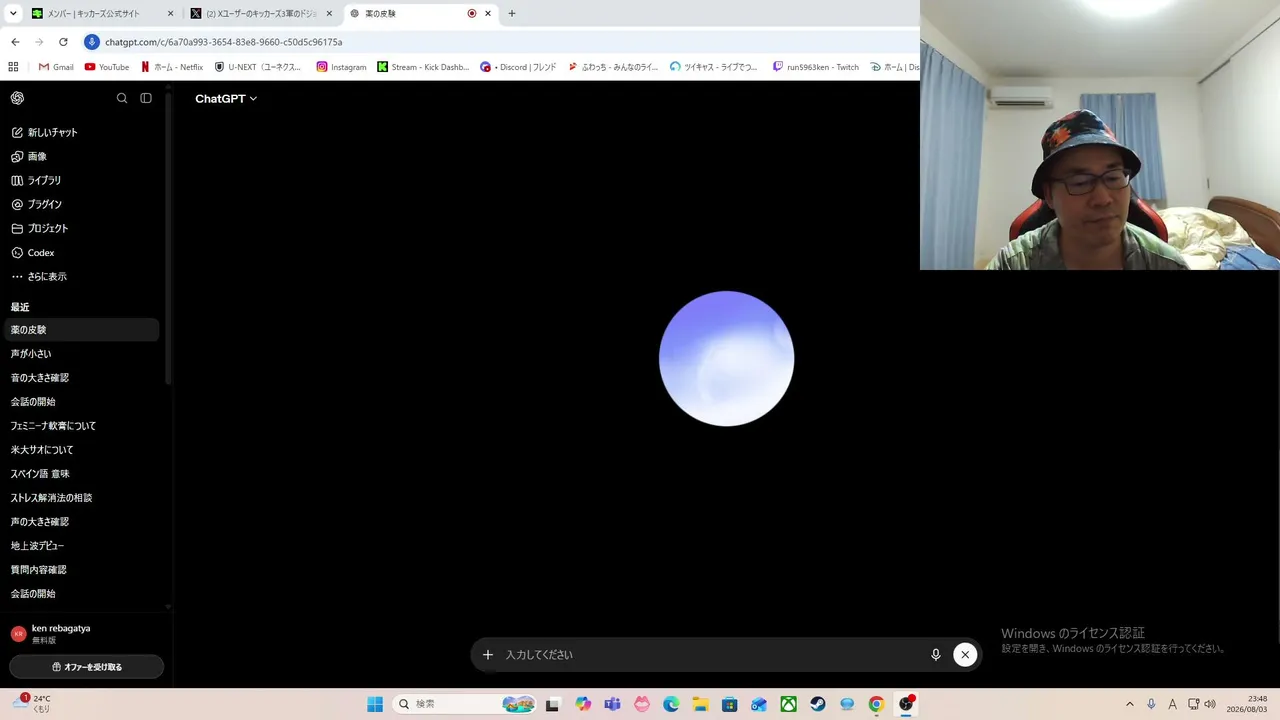This screenshot has height=720, width=1280.
Task: Open the ツイキャス bookmark
Action: point(714,67)
